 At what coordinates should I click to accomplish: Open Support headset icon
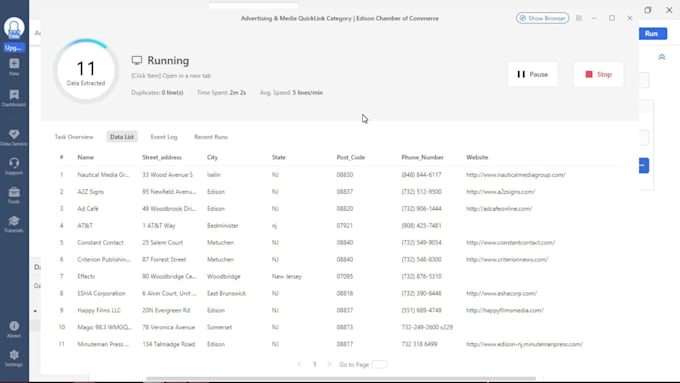coord(14,166)
